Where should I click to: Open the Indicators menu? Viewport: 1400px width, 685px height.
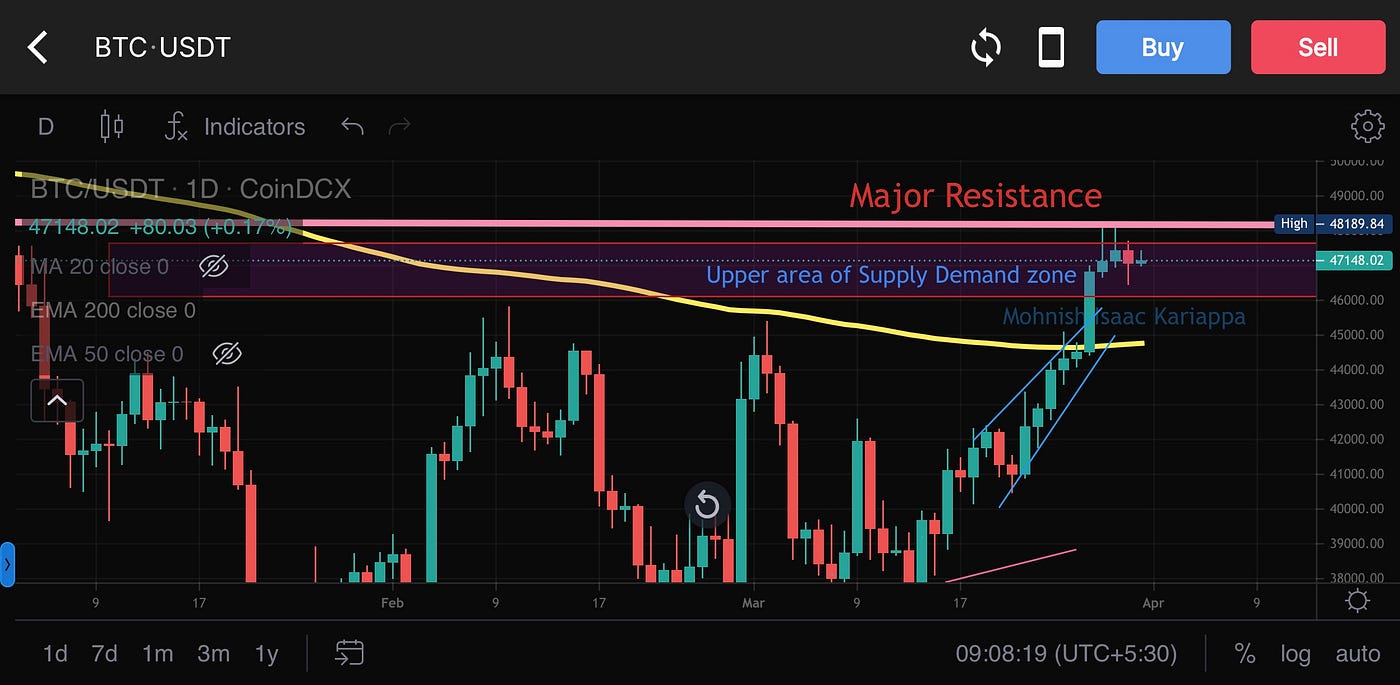[x=235, y=127]
